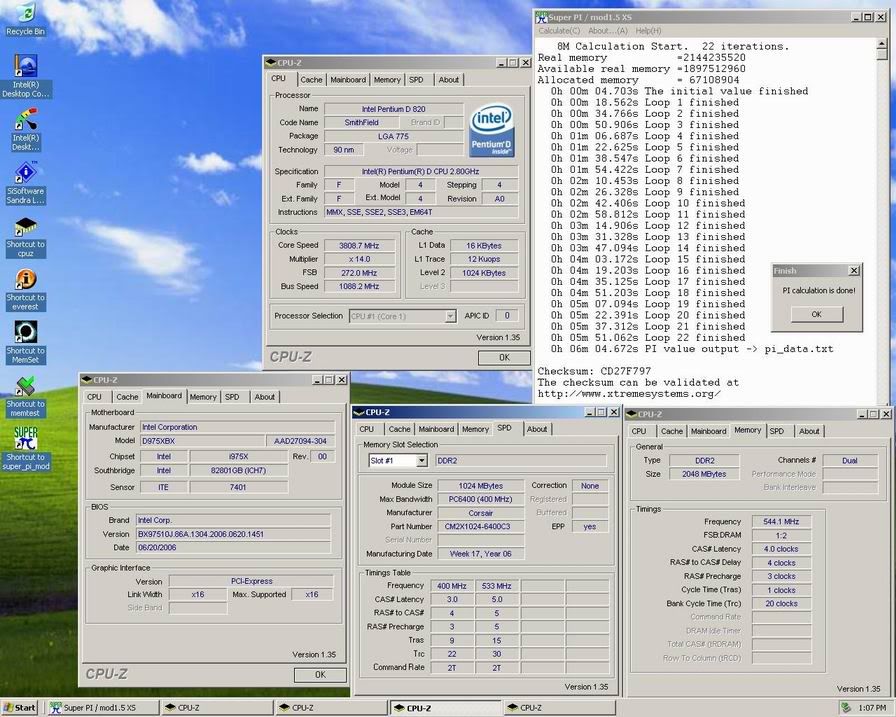Screen dimensions: 896x717
Task: Click the Windows Start button
Action: [20, 707]
